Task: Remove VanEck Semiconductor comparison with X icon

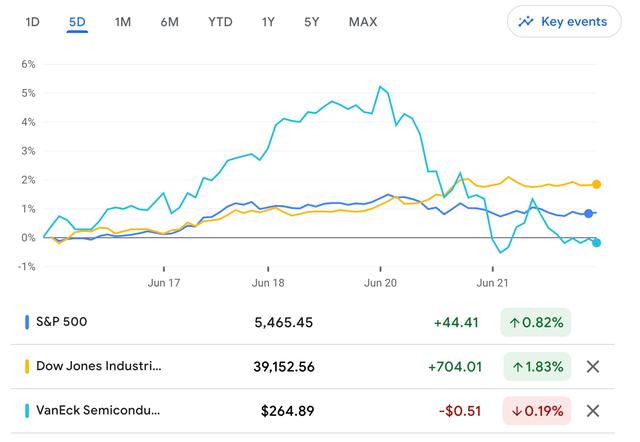Action: click(x=592, y=411)
